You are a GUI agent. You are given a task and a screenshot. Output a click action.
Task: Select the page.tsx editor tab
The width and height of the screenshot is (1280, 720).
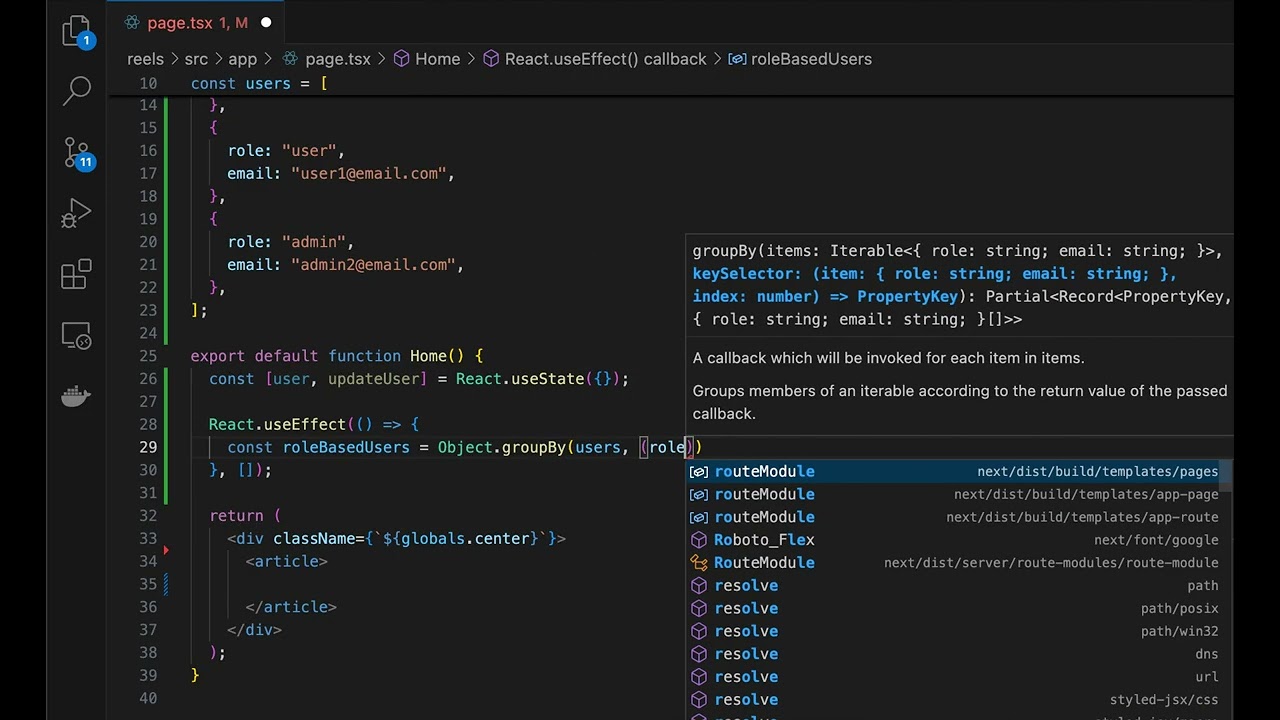point(198,22)
